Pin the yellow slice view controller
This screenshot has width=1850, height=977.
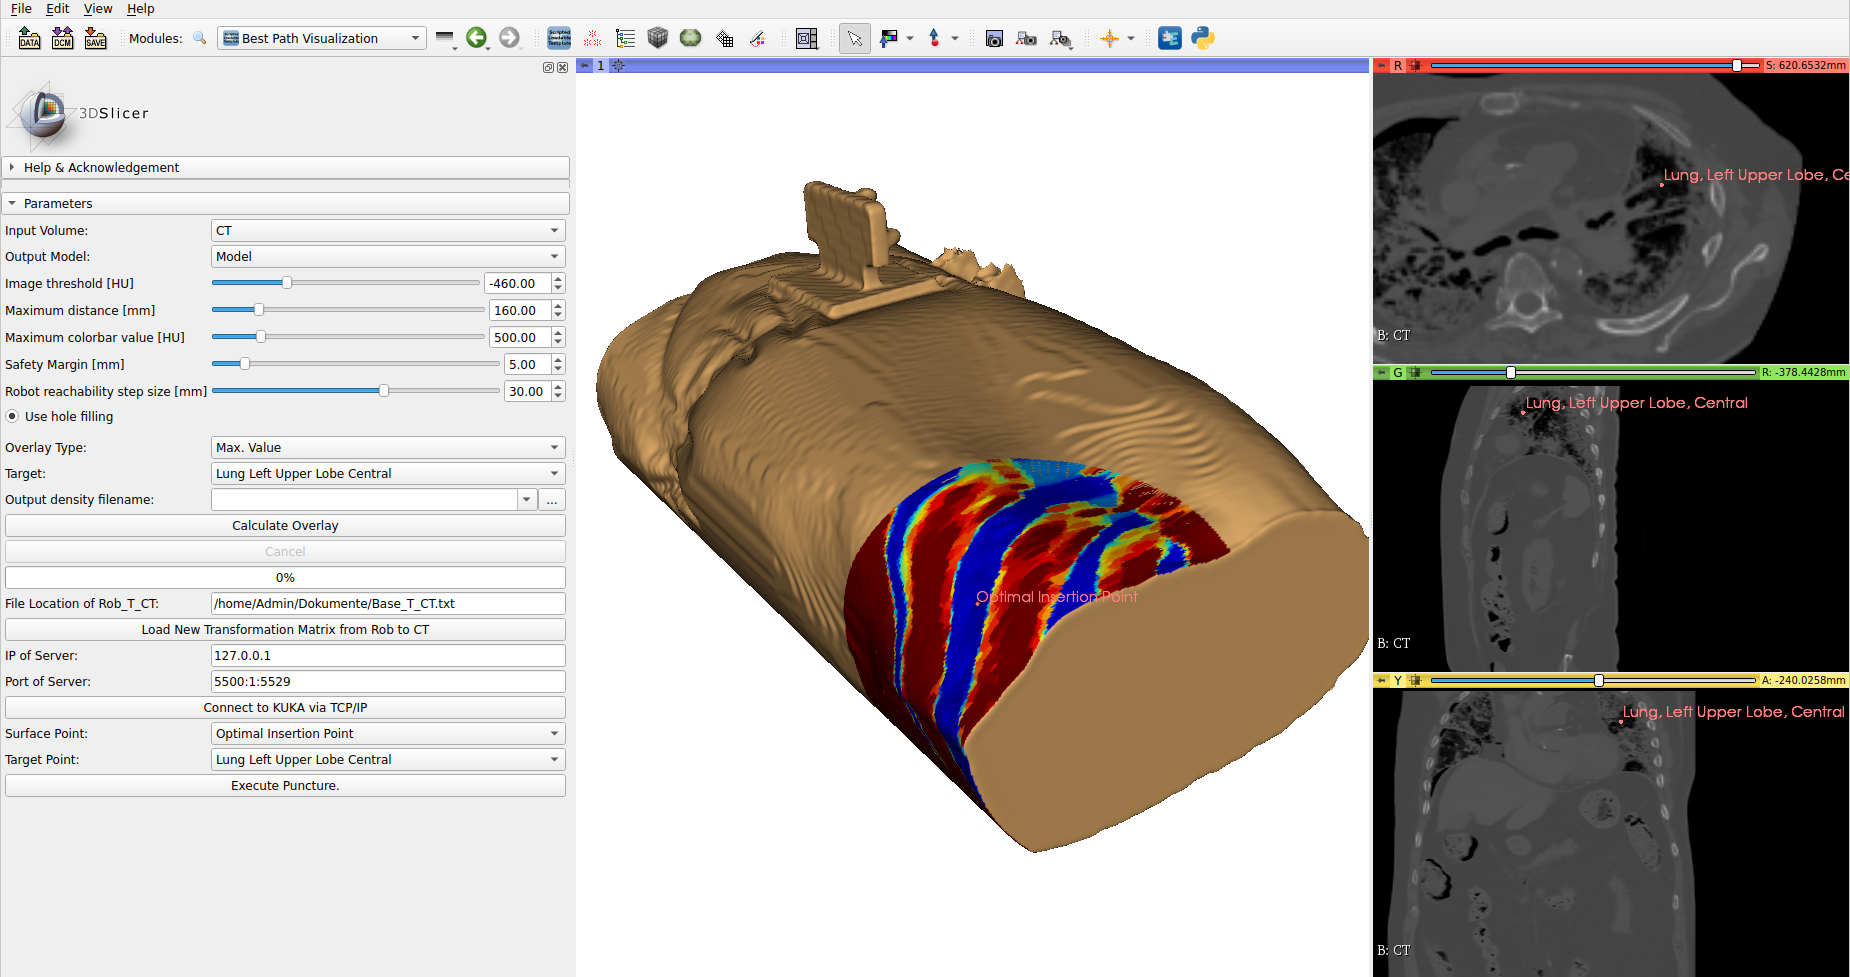coord(1381,680)
